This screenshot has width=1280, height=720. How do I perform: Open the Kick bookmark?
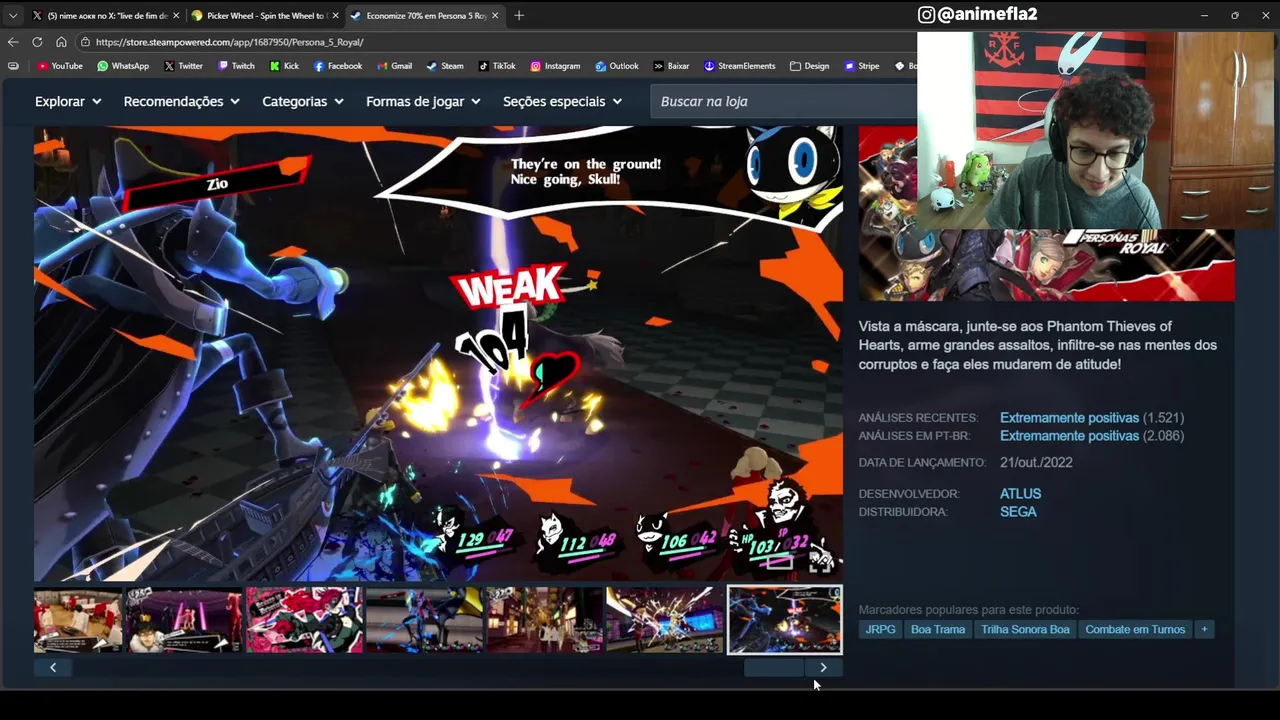coord(284,66)
